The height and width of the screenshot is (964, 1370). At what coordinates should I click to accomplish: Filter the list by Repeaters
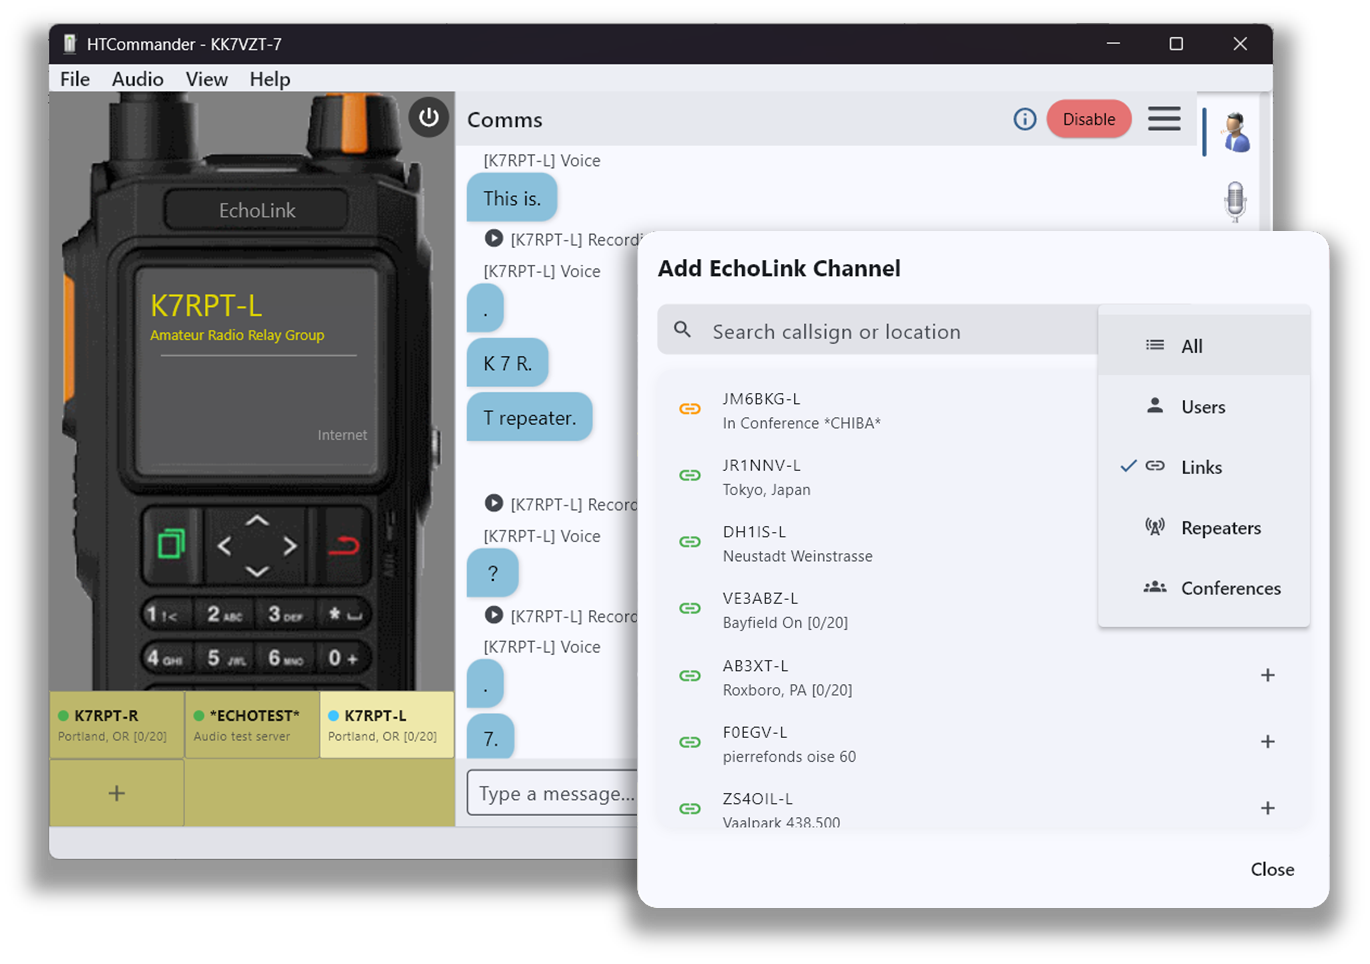1204,528
